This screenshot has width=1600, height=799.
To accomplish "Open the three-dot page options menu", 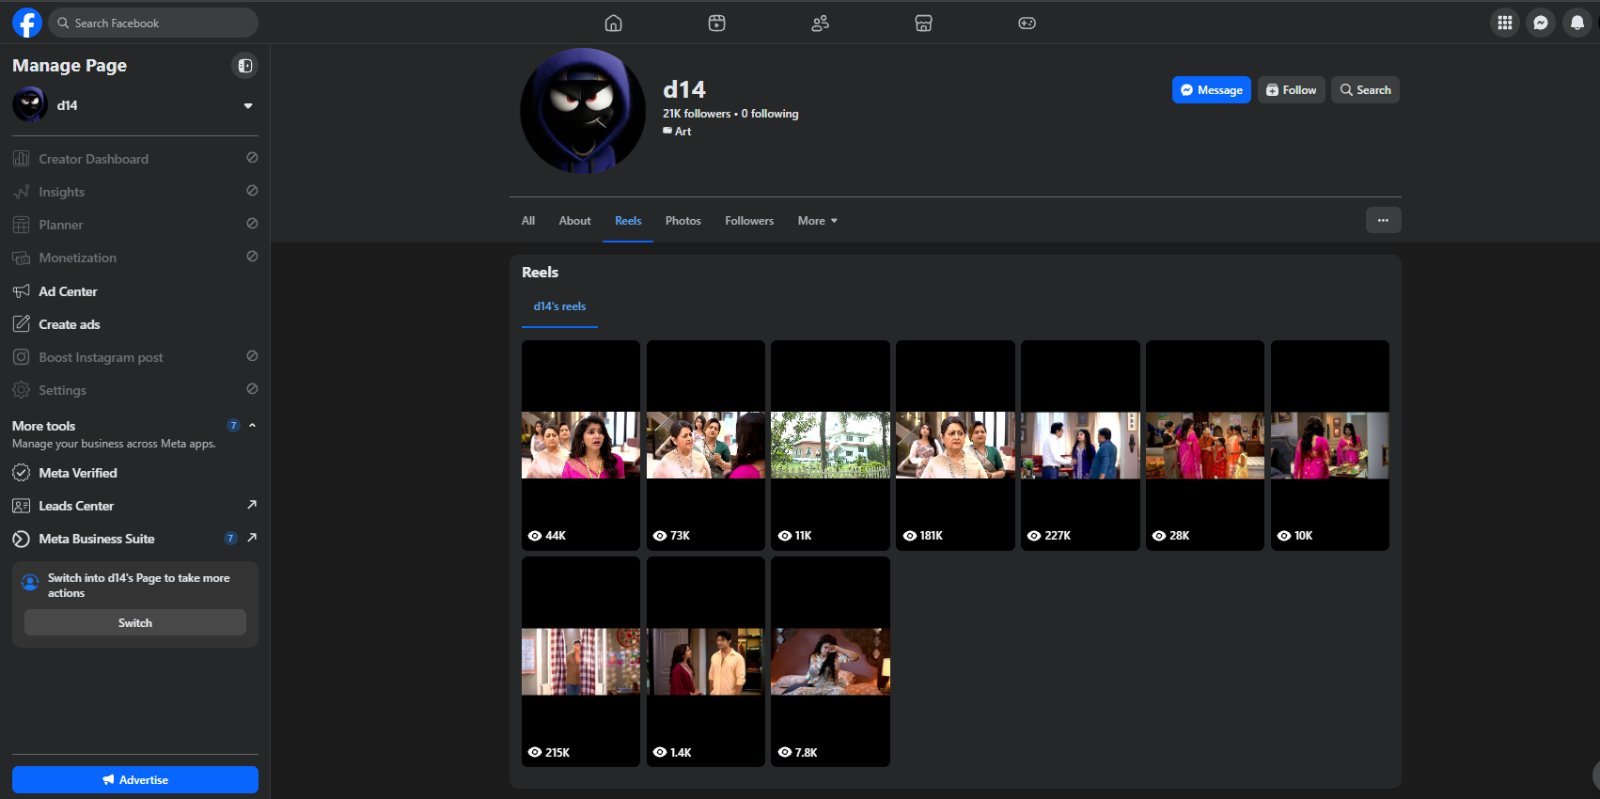I will click(x=1383, y=220).
